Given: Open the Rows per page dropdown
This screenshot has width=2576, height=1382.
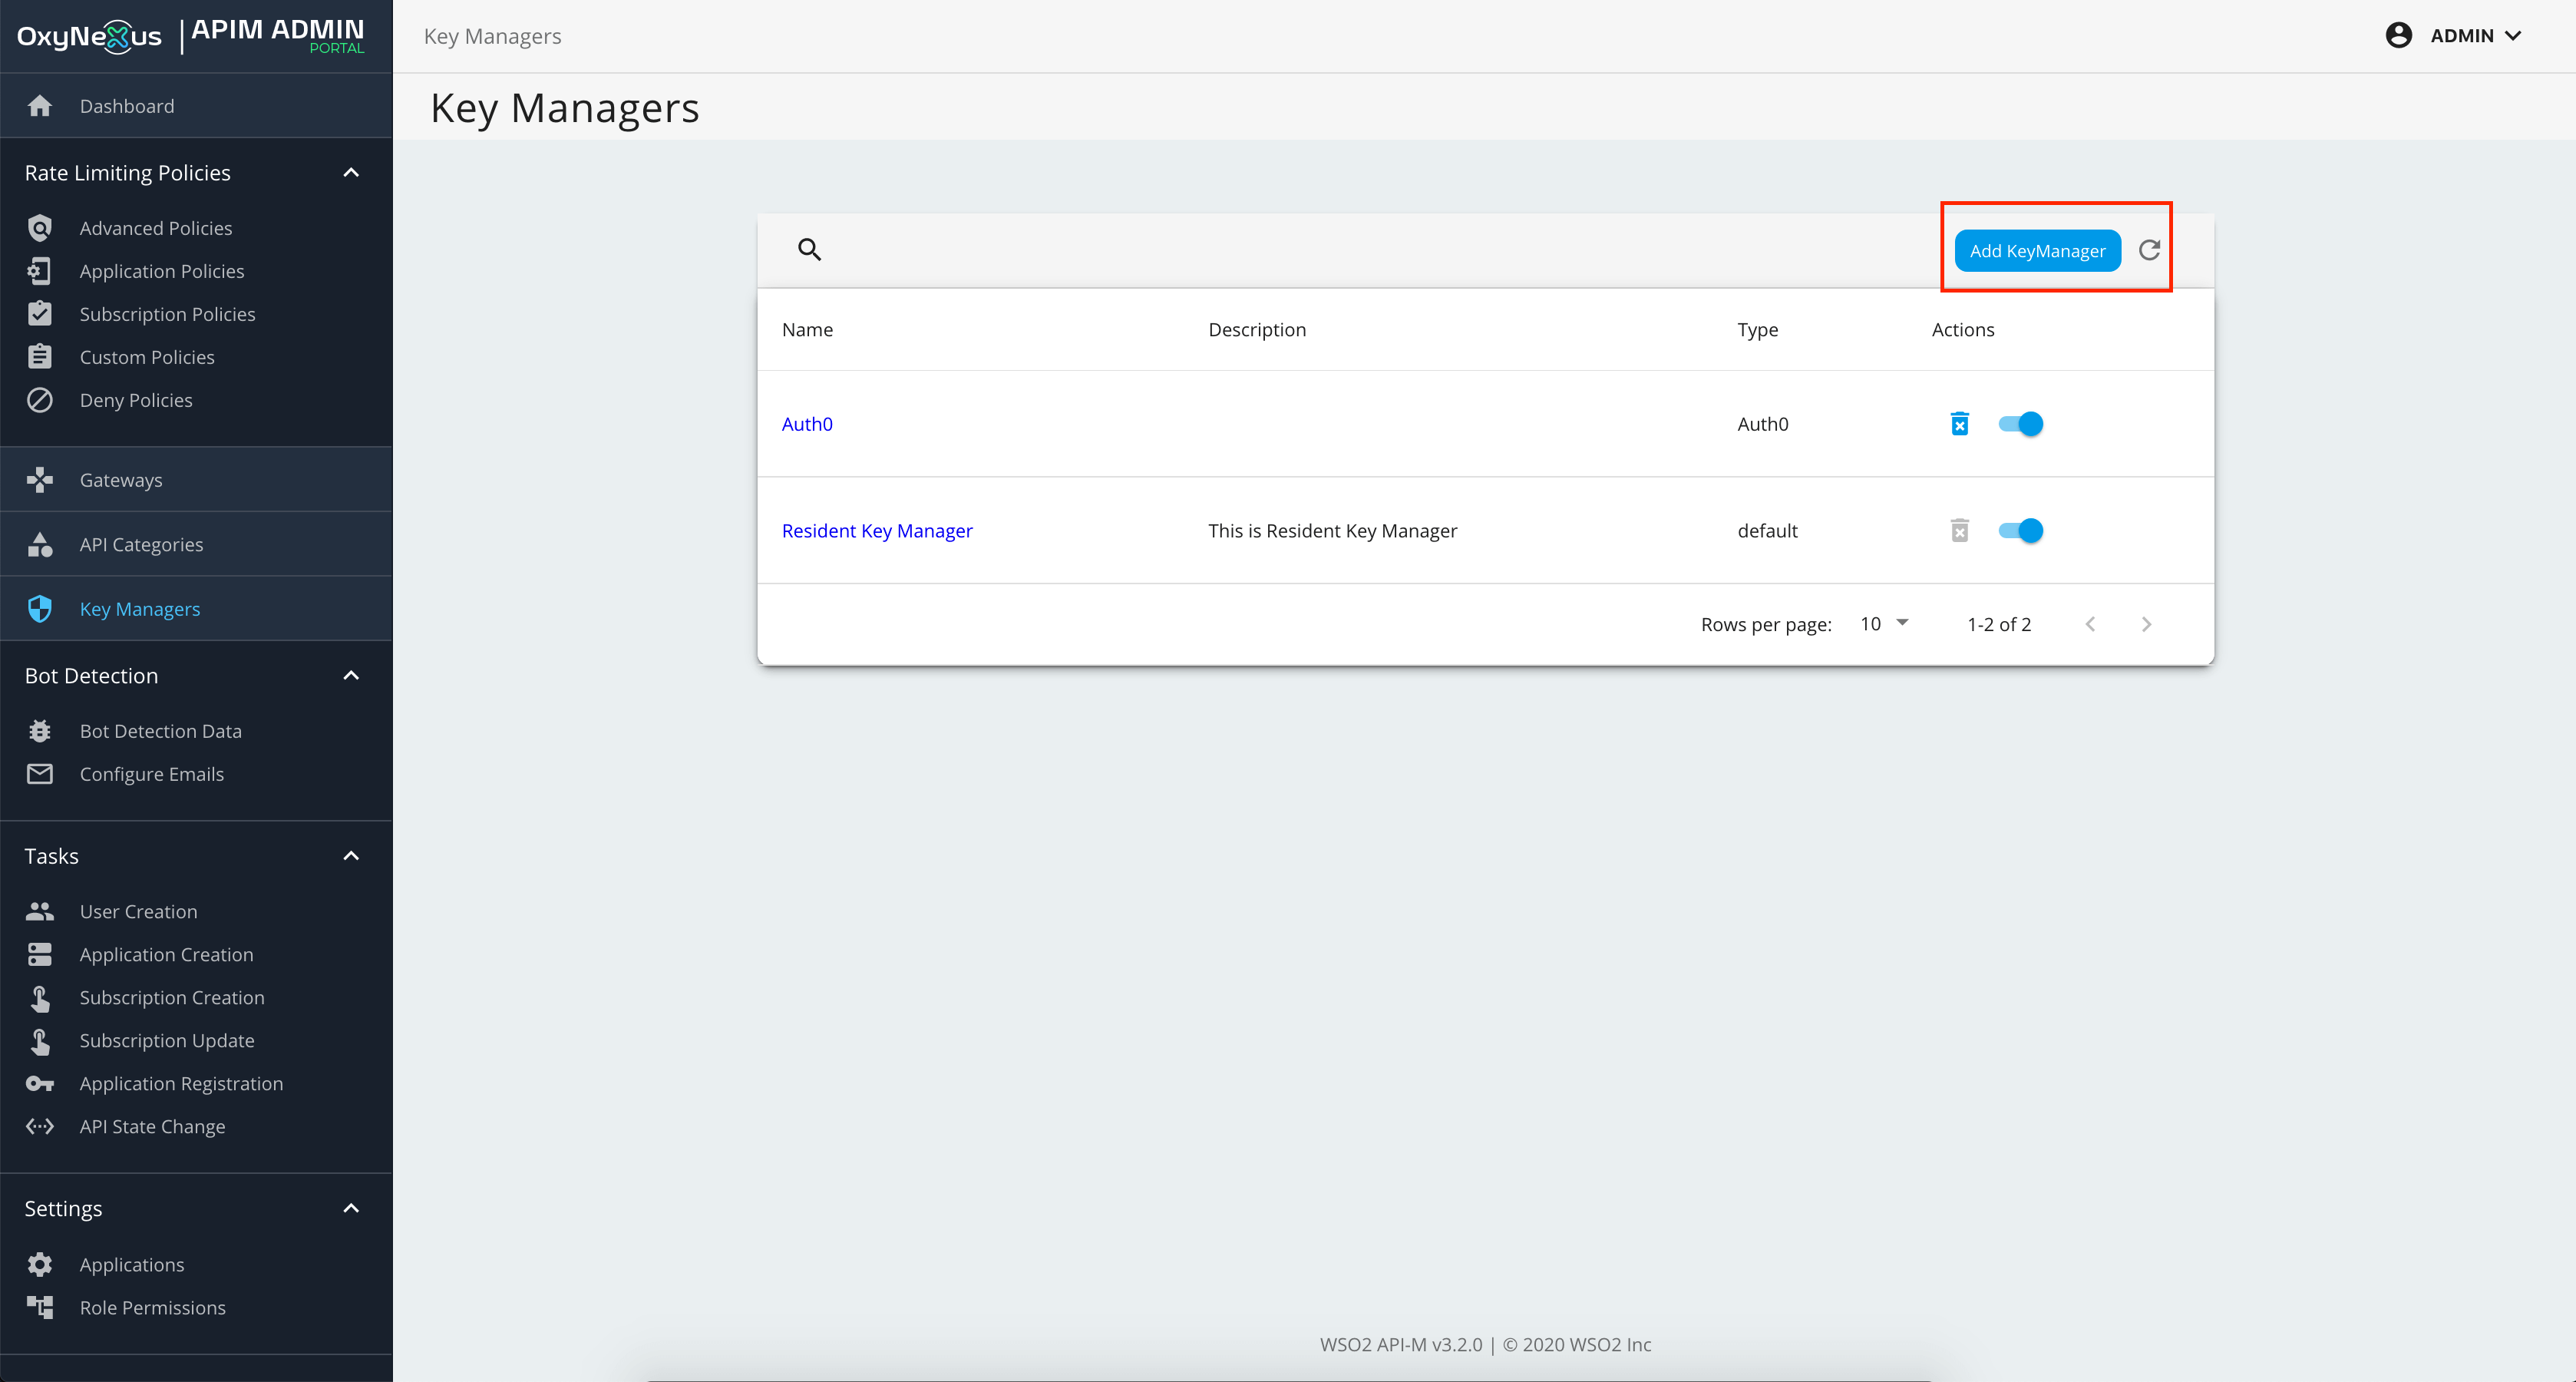Looking at the screenshot, I should point(1885,624).
